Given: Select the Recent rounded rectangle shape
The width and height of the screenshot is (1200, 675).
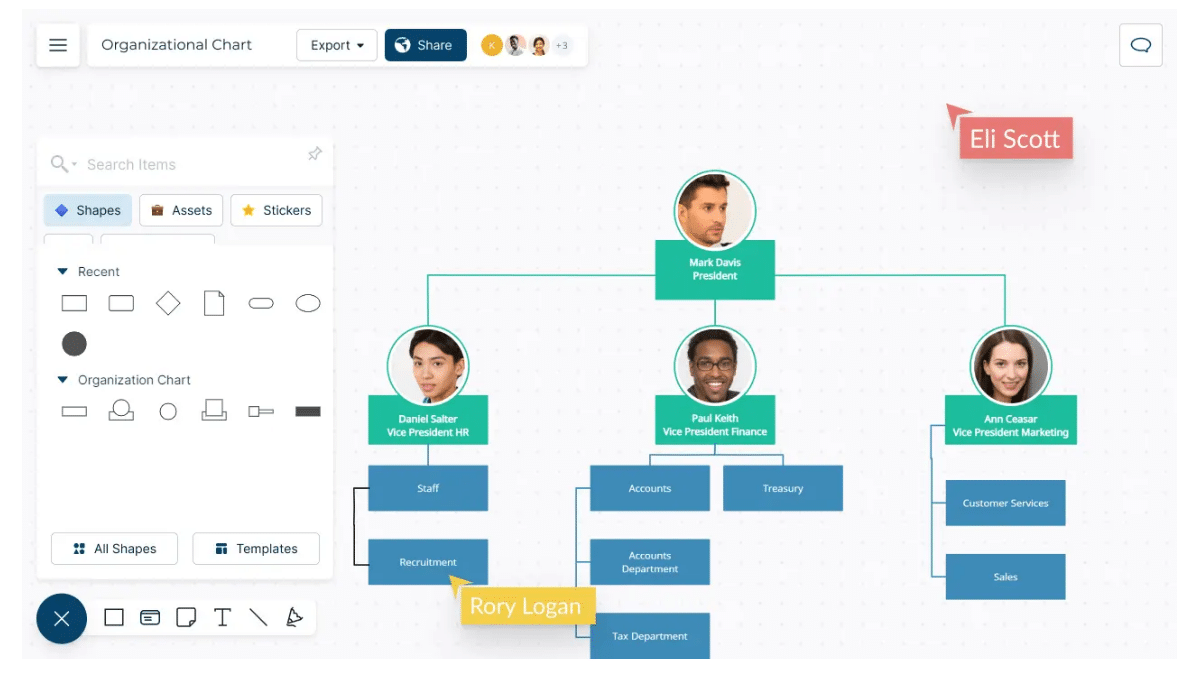Looking at the screenshot, I should coord(121,303).
